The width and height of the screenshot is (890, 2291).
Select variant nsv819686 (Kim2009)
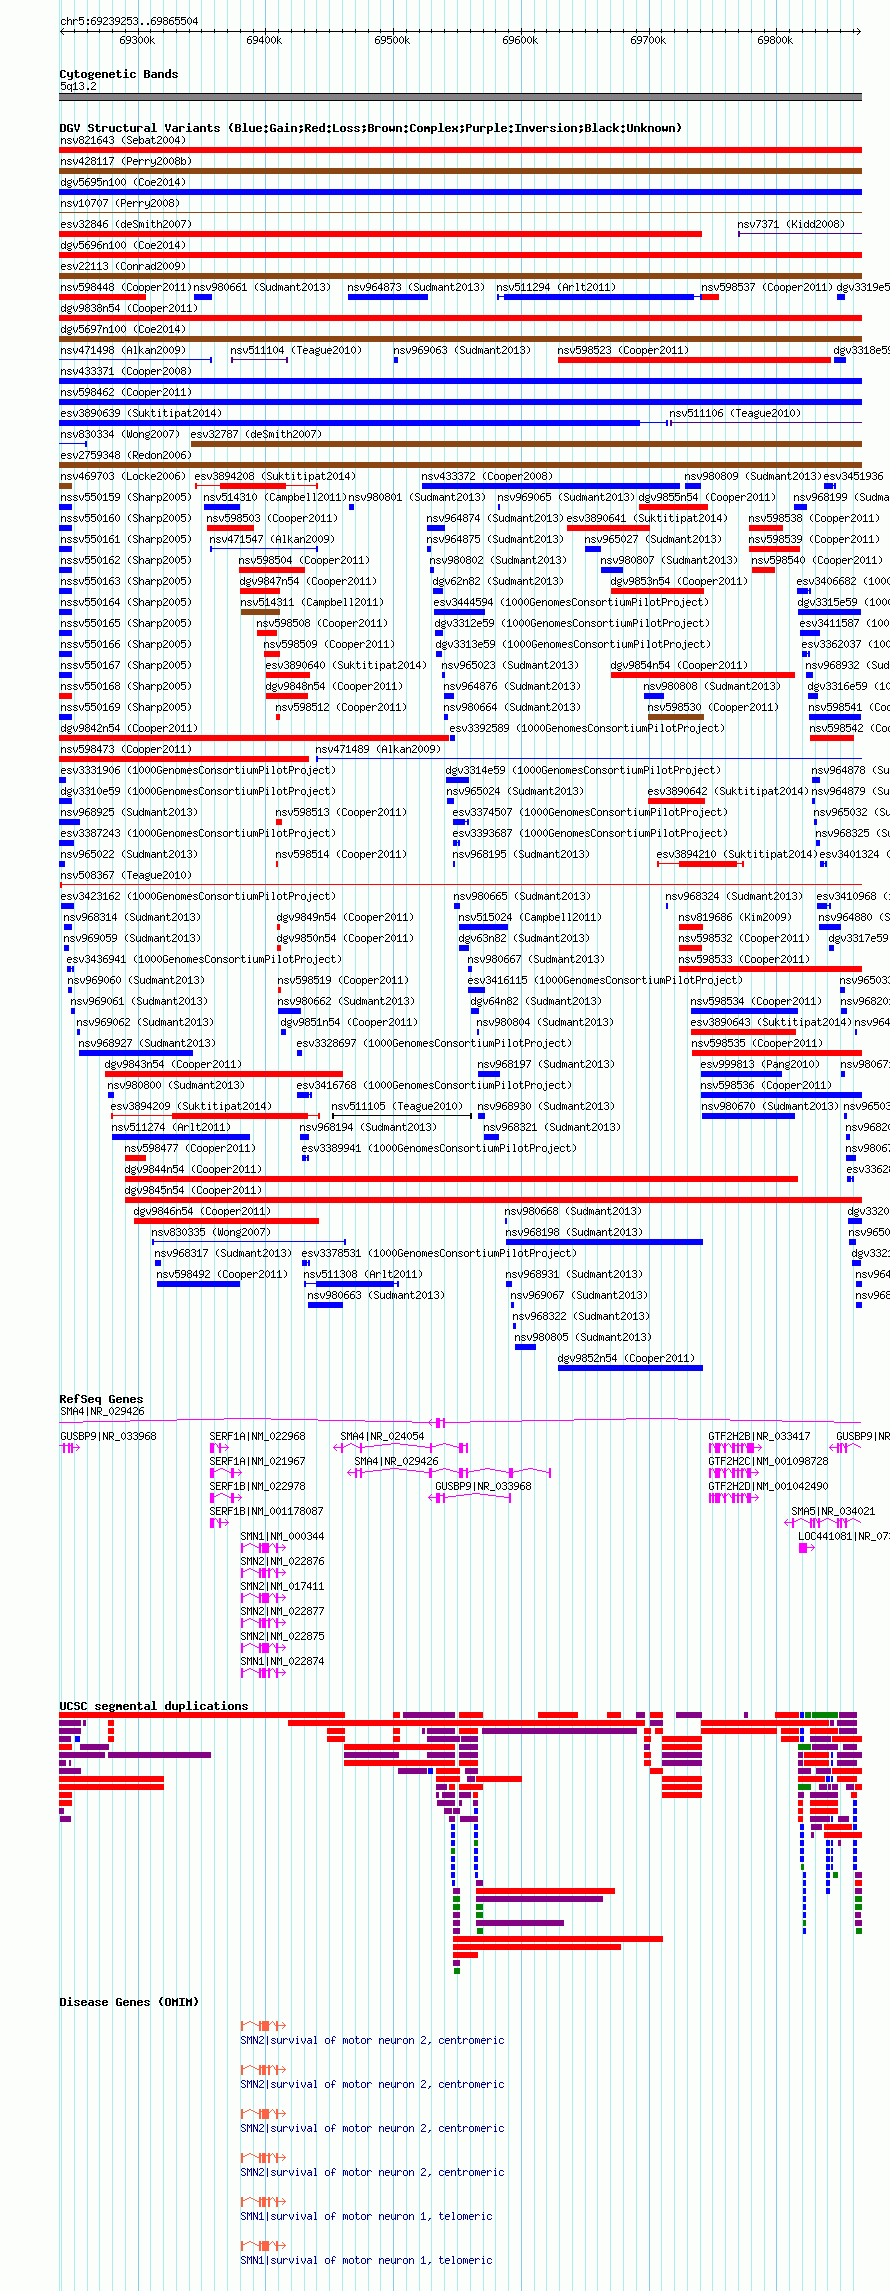[735, 917]
